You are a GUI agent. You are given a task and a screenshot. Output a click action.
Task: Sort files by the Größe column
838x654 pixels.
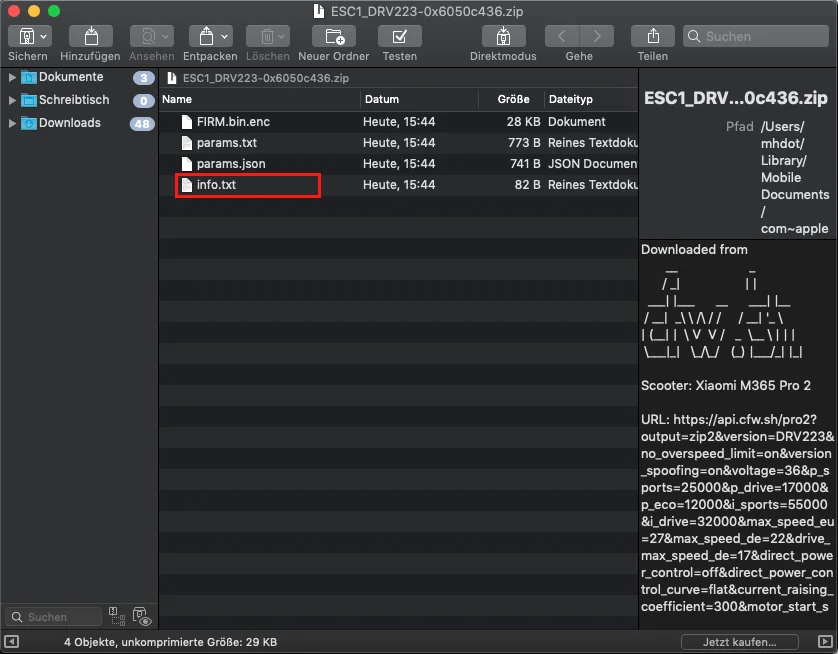coord(513,100)
